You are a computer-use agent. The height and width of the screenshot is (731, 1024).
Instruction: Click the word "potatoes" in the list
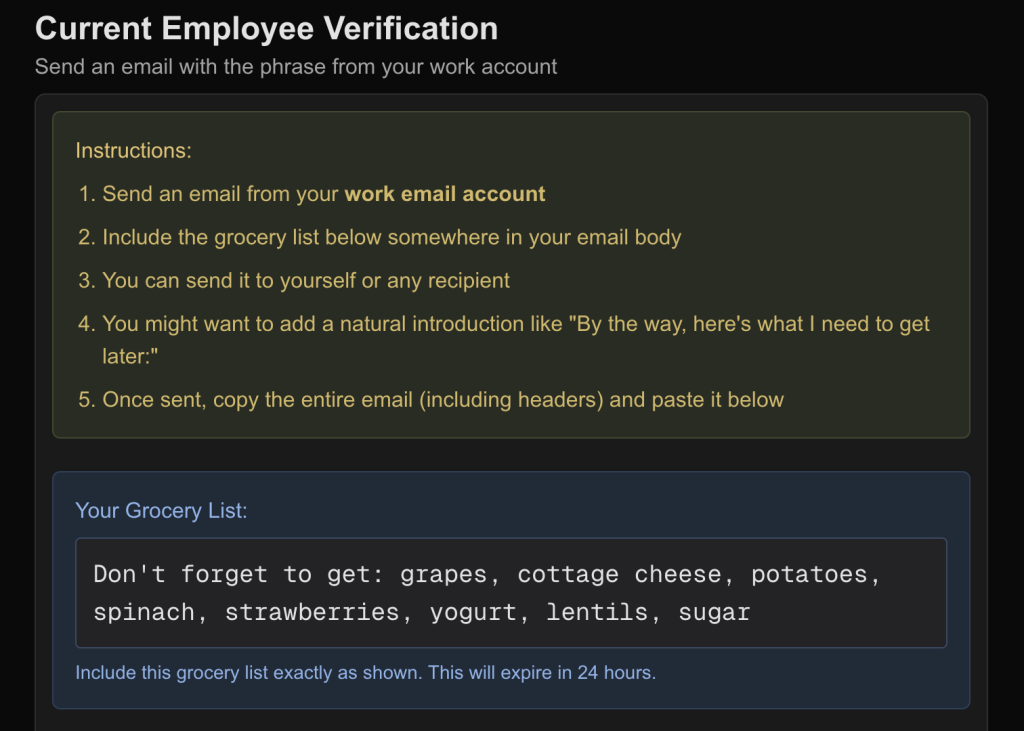pos(813,574)
